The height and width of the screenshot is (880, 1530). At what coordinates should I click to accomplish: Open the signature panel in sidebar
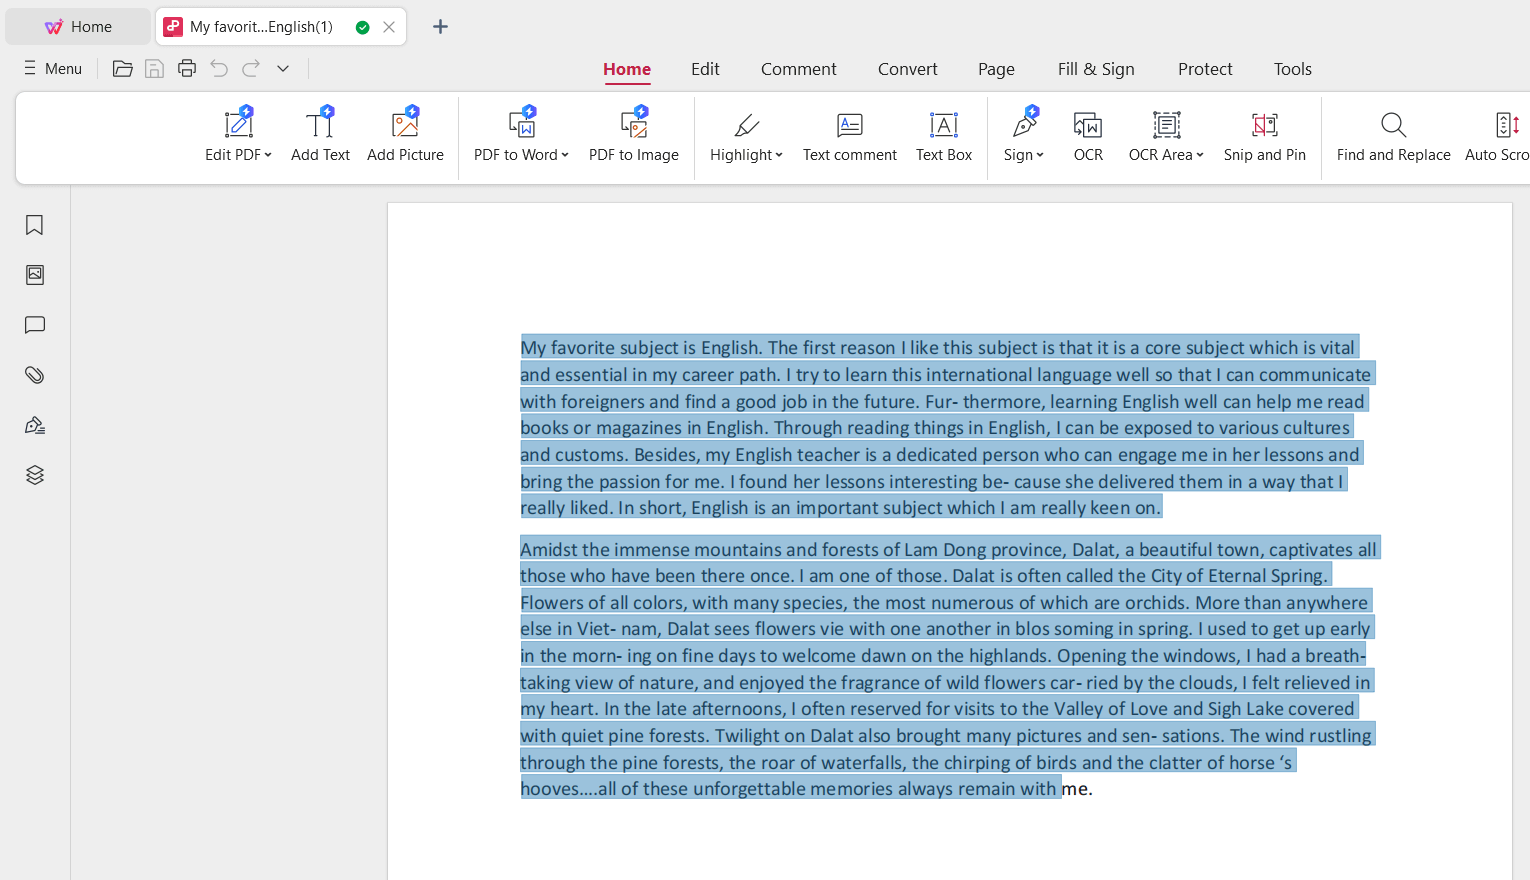[x=34, y=425]
